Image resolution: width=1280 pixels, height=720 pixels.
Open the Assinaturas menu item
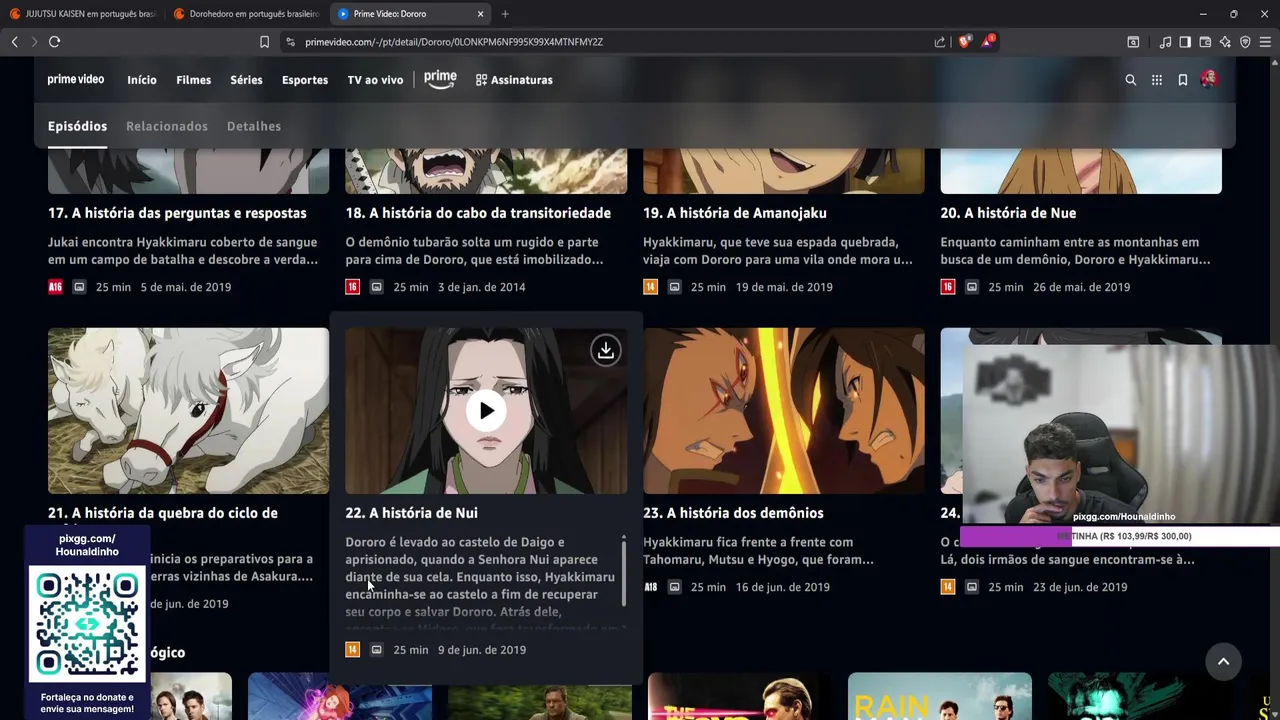tap(514, 80)
